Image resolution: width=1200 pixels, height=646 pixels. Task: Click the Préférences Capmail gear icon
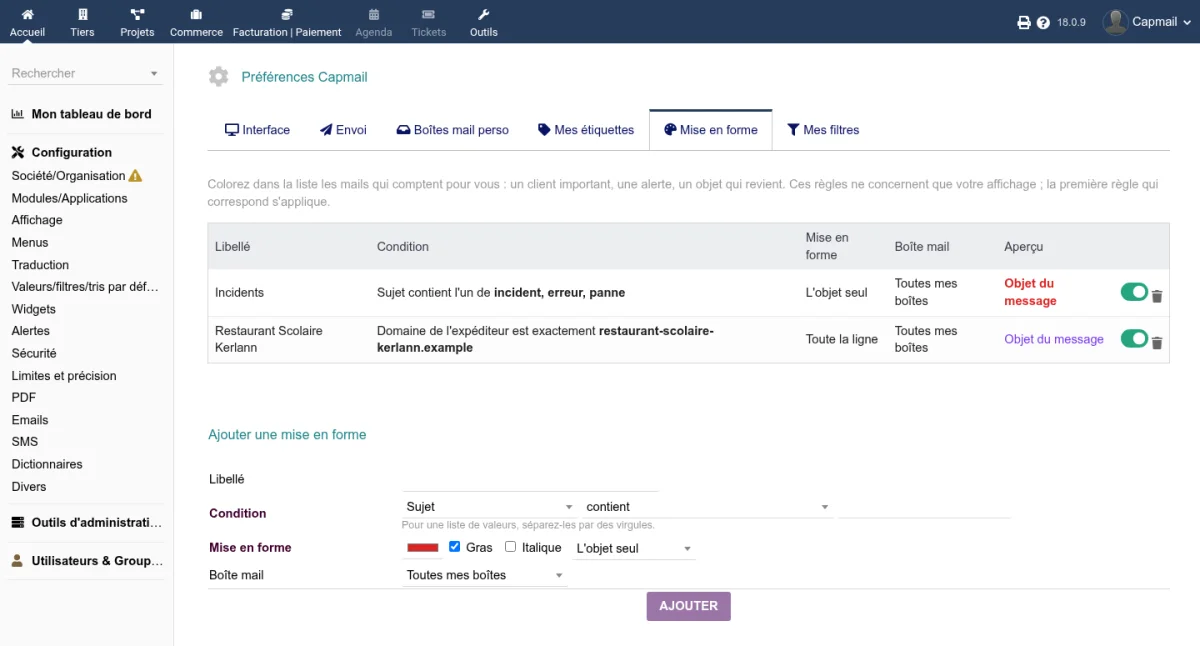pos(218,77)
